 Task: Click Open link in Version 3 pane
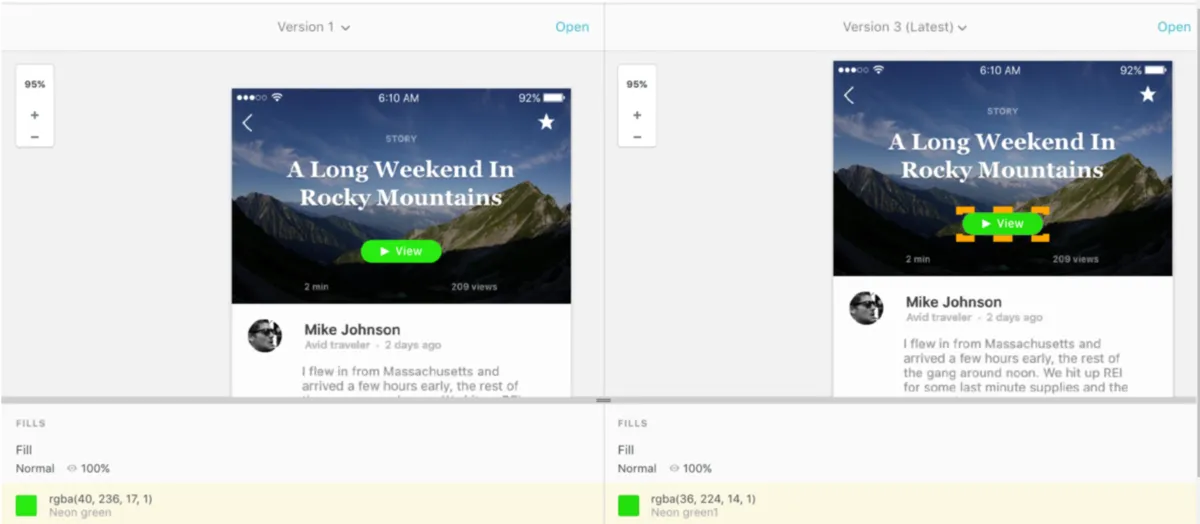coord(1174,27)
